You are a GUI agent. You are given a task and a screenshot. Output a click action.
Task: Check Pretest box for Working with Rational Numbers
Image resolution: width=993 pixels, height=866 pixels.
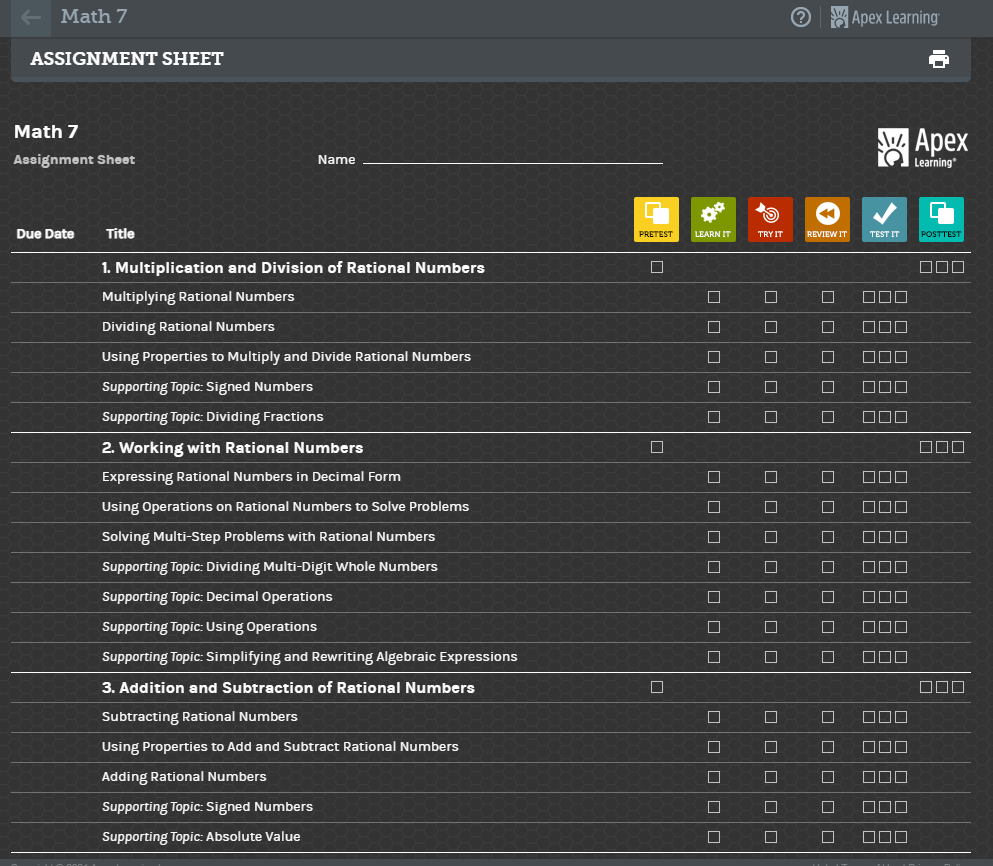pyautogui.click(x=657, y=447)
